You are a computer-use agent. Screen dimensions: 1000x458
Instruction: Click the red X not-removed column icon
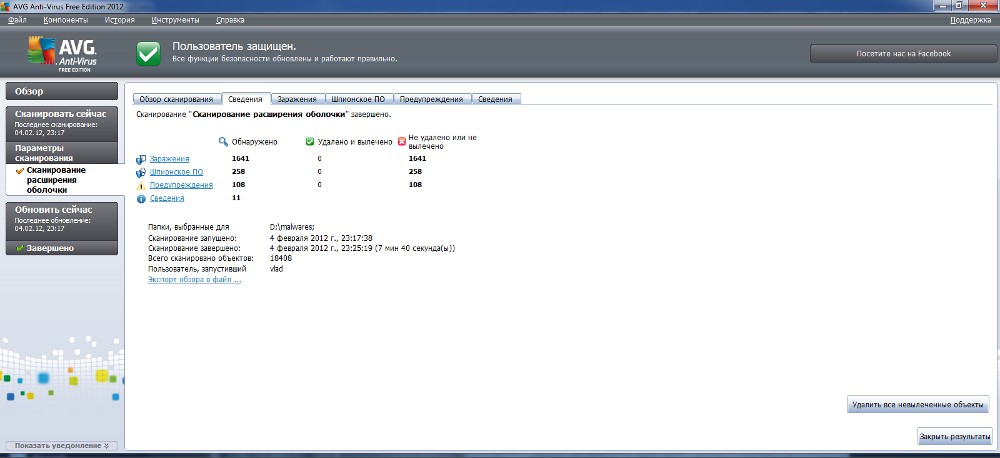(x=402, y=142)
